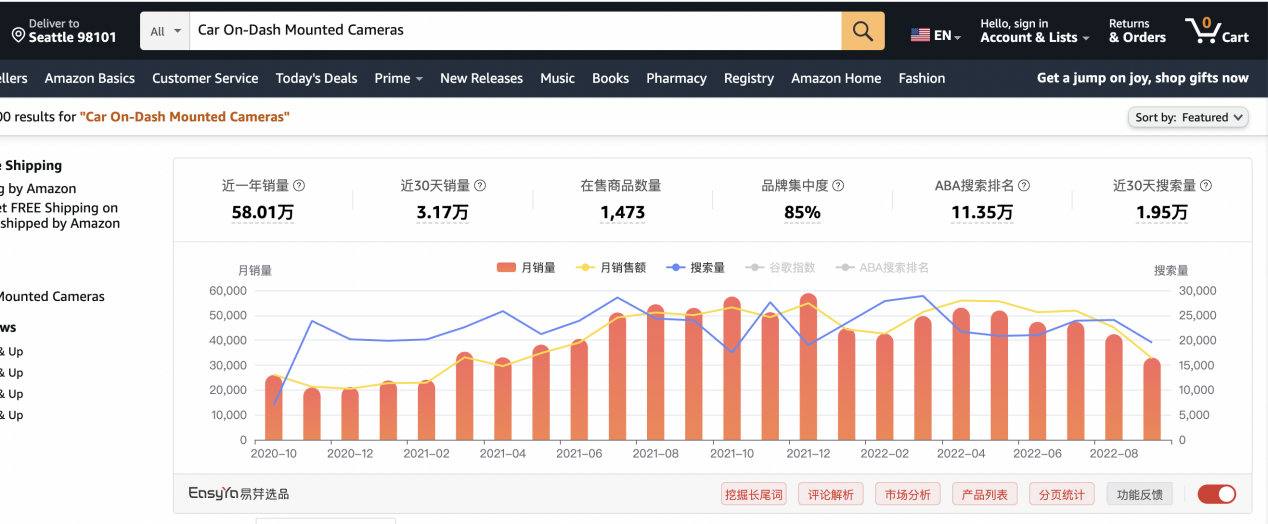Click the 评论解析 button
The width and height of the screenshot is (1268, 524).
(x=830, y=494)
